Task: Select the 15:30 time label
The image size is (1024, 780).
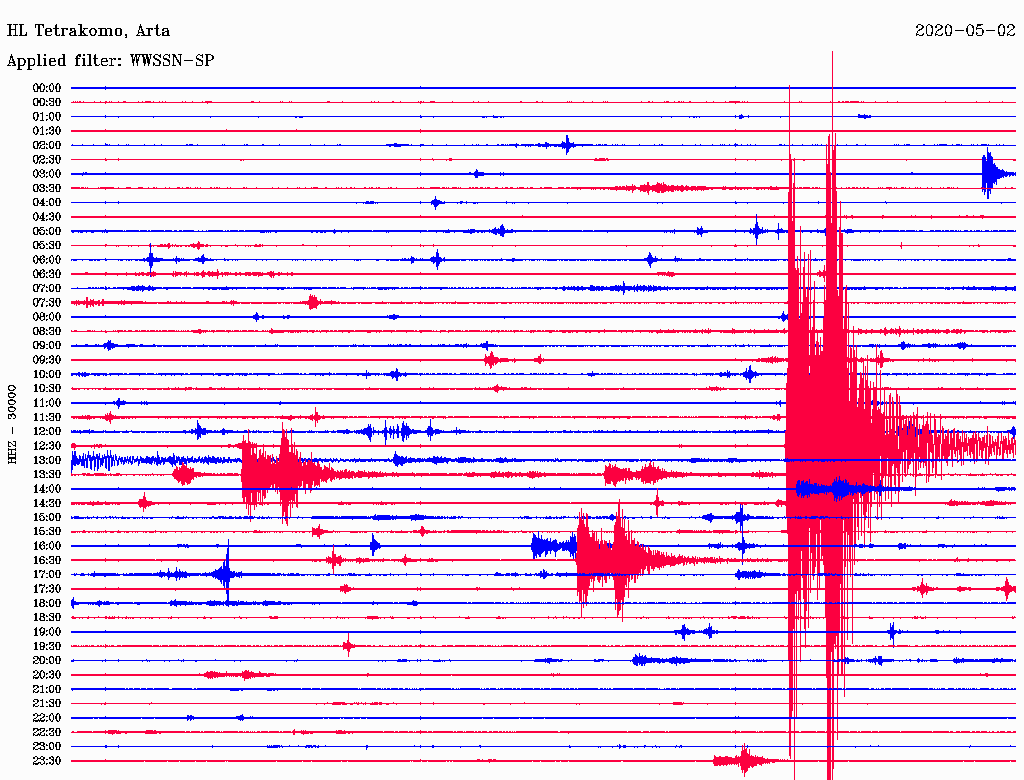Action: (x=46, y=532)
